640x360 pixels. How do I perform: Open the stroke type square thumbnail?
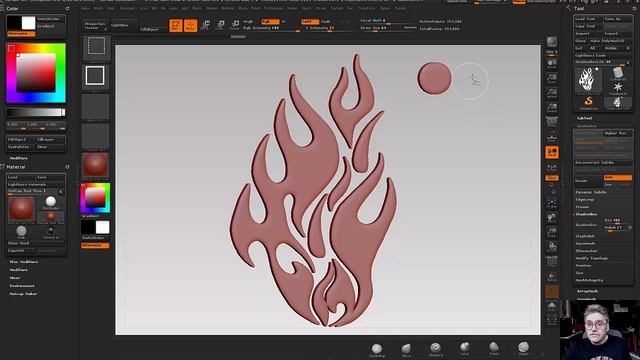point(95,77)
